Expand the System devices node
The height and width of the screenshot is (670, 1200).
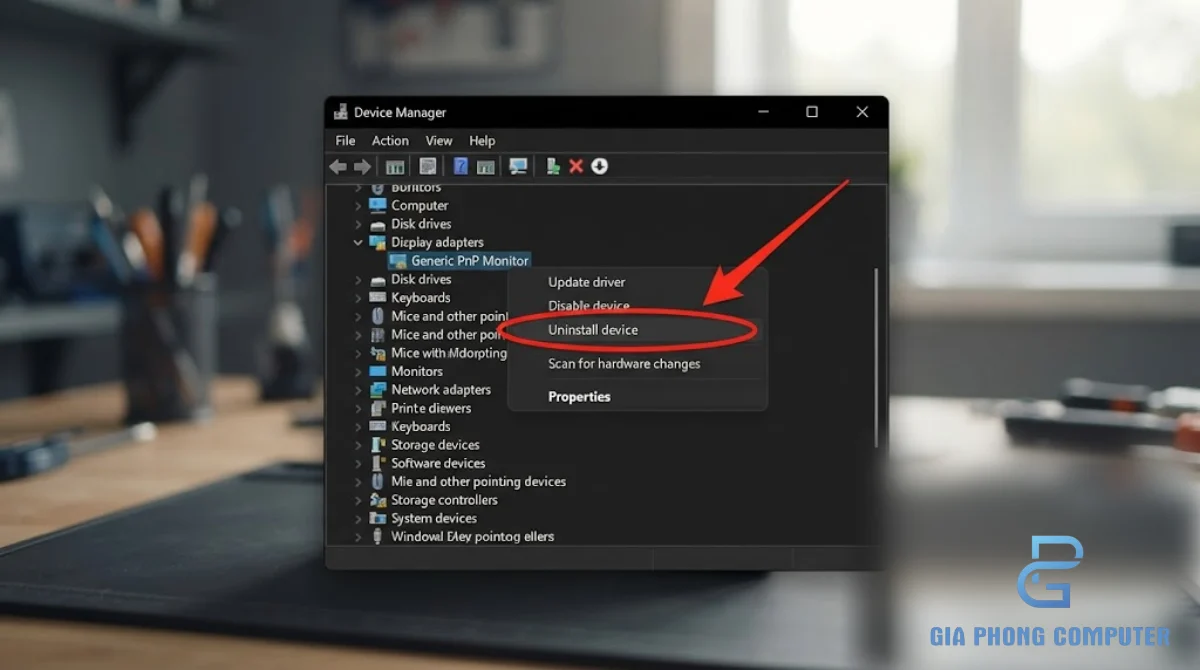point(359,518)
